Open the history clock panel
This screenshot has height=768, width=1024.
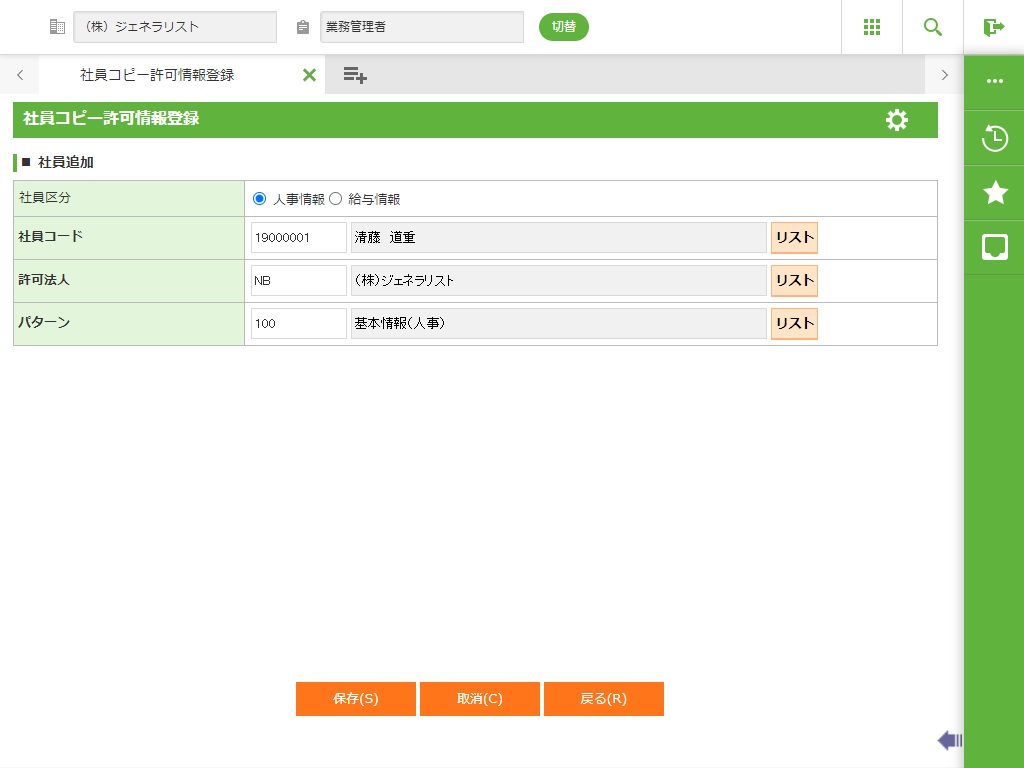coord(995,138)
